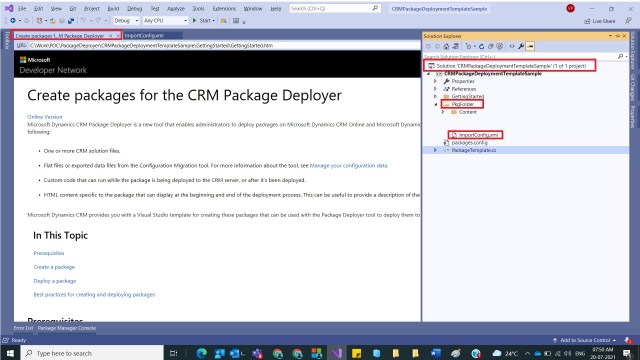Open the Package Manager Console tab
Image resolution: width=640 pixels, height=360 pixels.
(67, 328)
